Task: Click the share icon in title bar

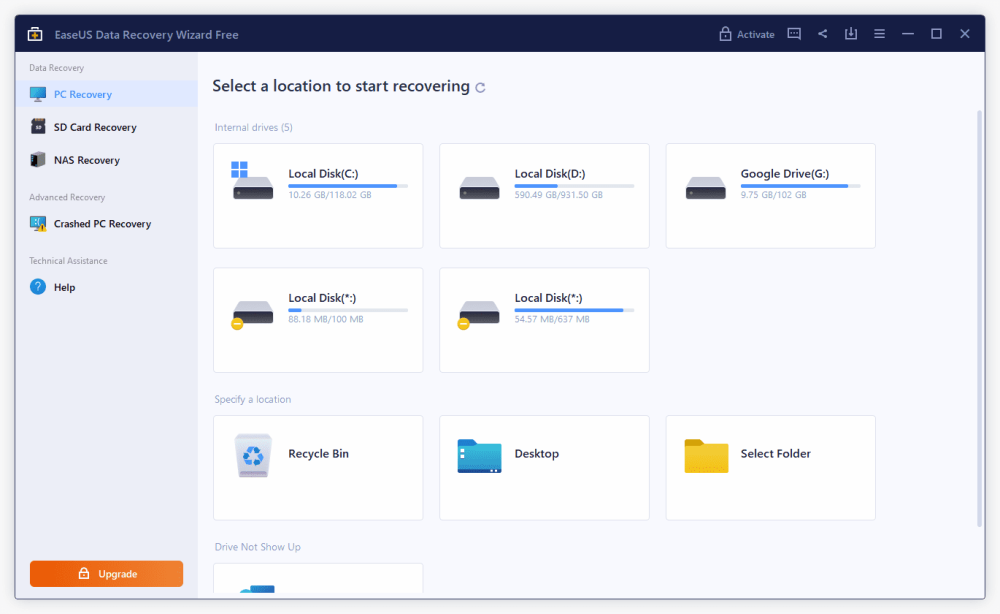Action: [x=823, y=34]
